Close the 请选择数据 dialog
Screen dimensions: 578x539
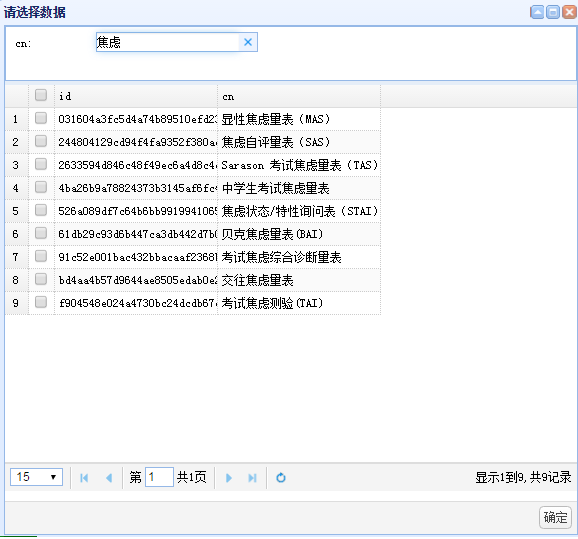(569, 12)
